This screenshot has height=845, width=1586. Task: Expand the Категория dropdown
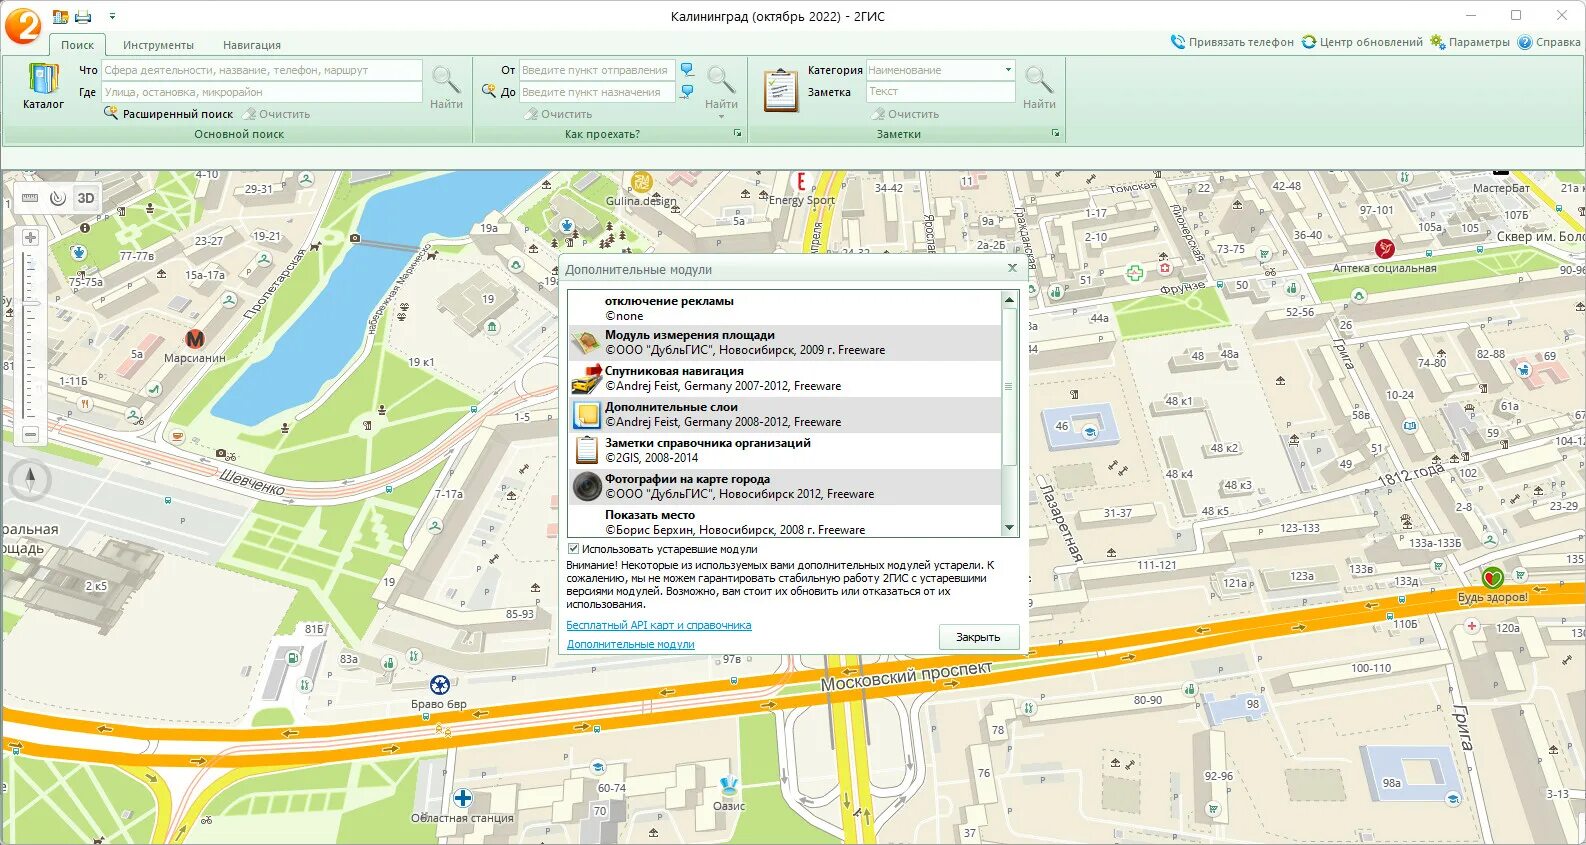pos(1008,70)
